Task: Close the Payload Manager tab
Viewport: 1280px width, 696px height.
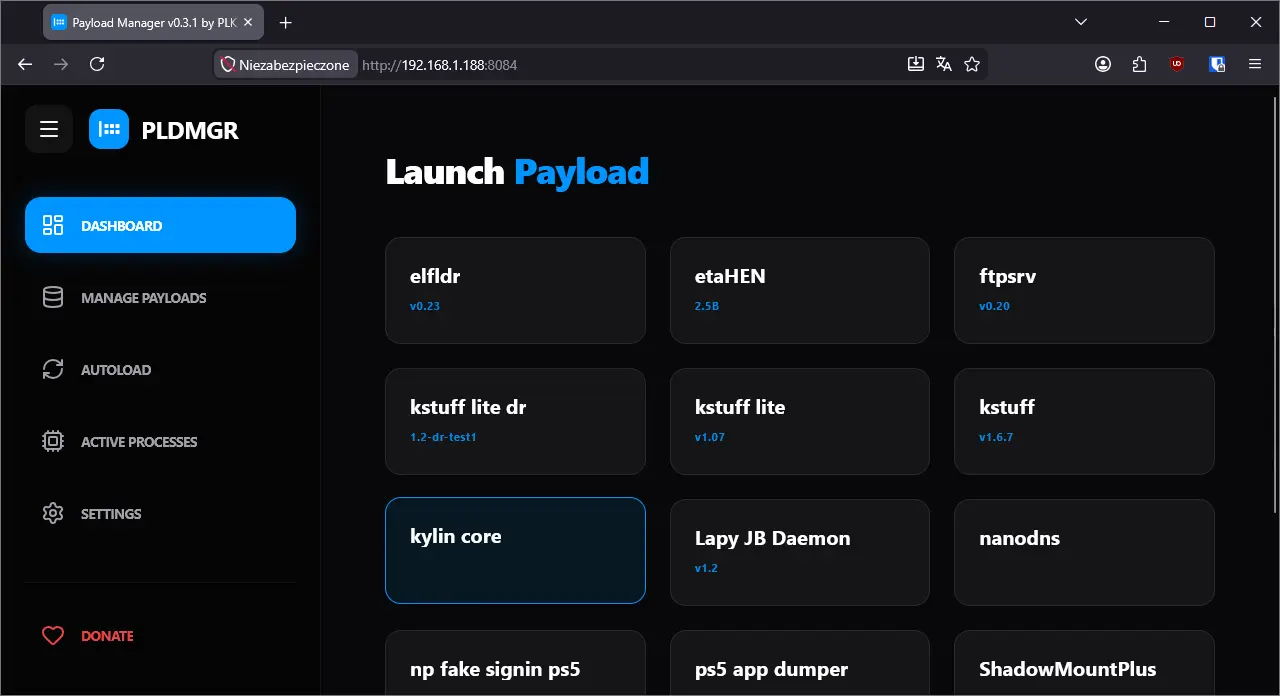Action: coord(248,22)
